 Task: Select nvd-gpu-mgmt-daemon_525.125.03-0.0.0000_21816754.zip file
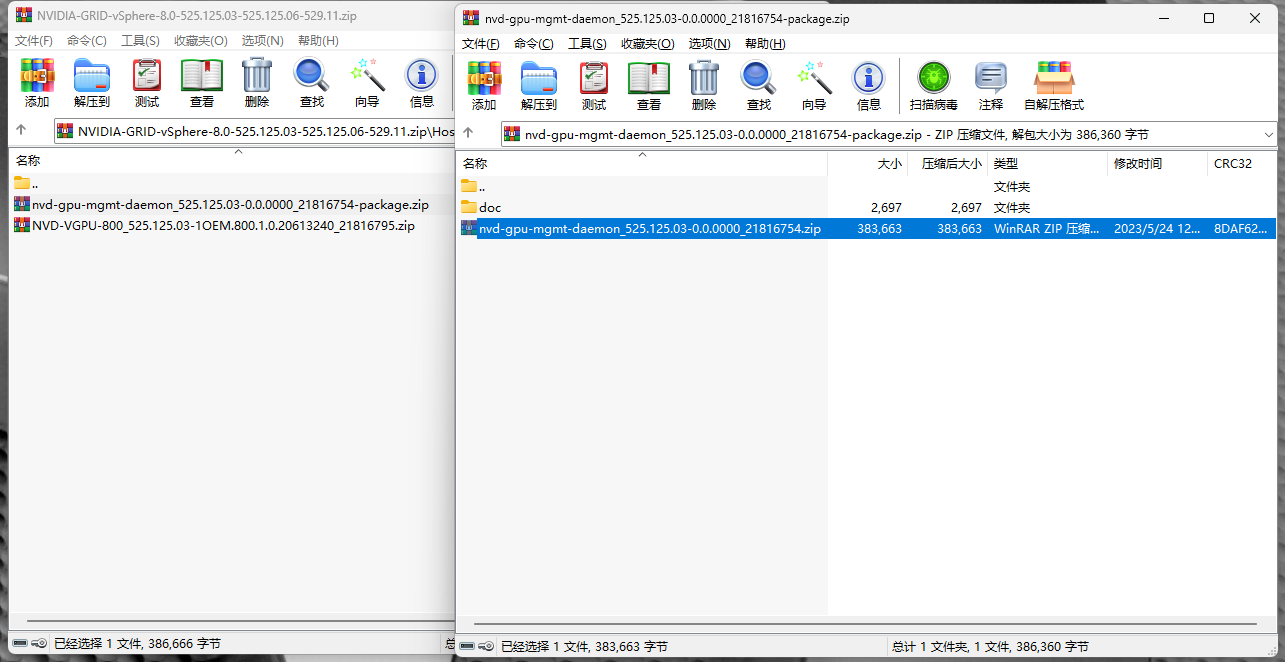868,228
